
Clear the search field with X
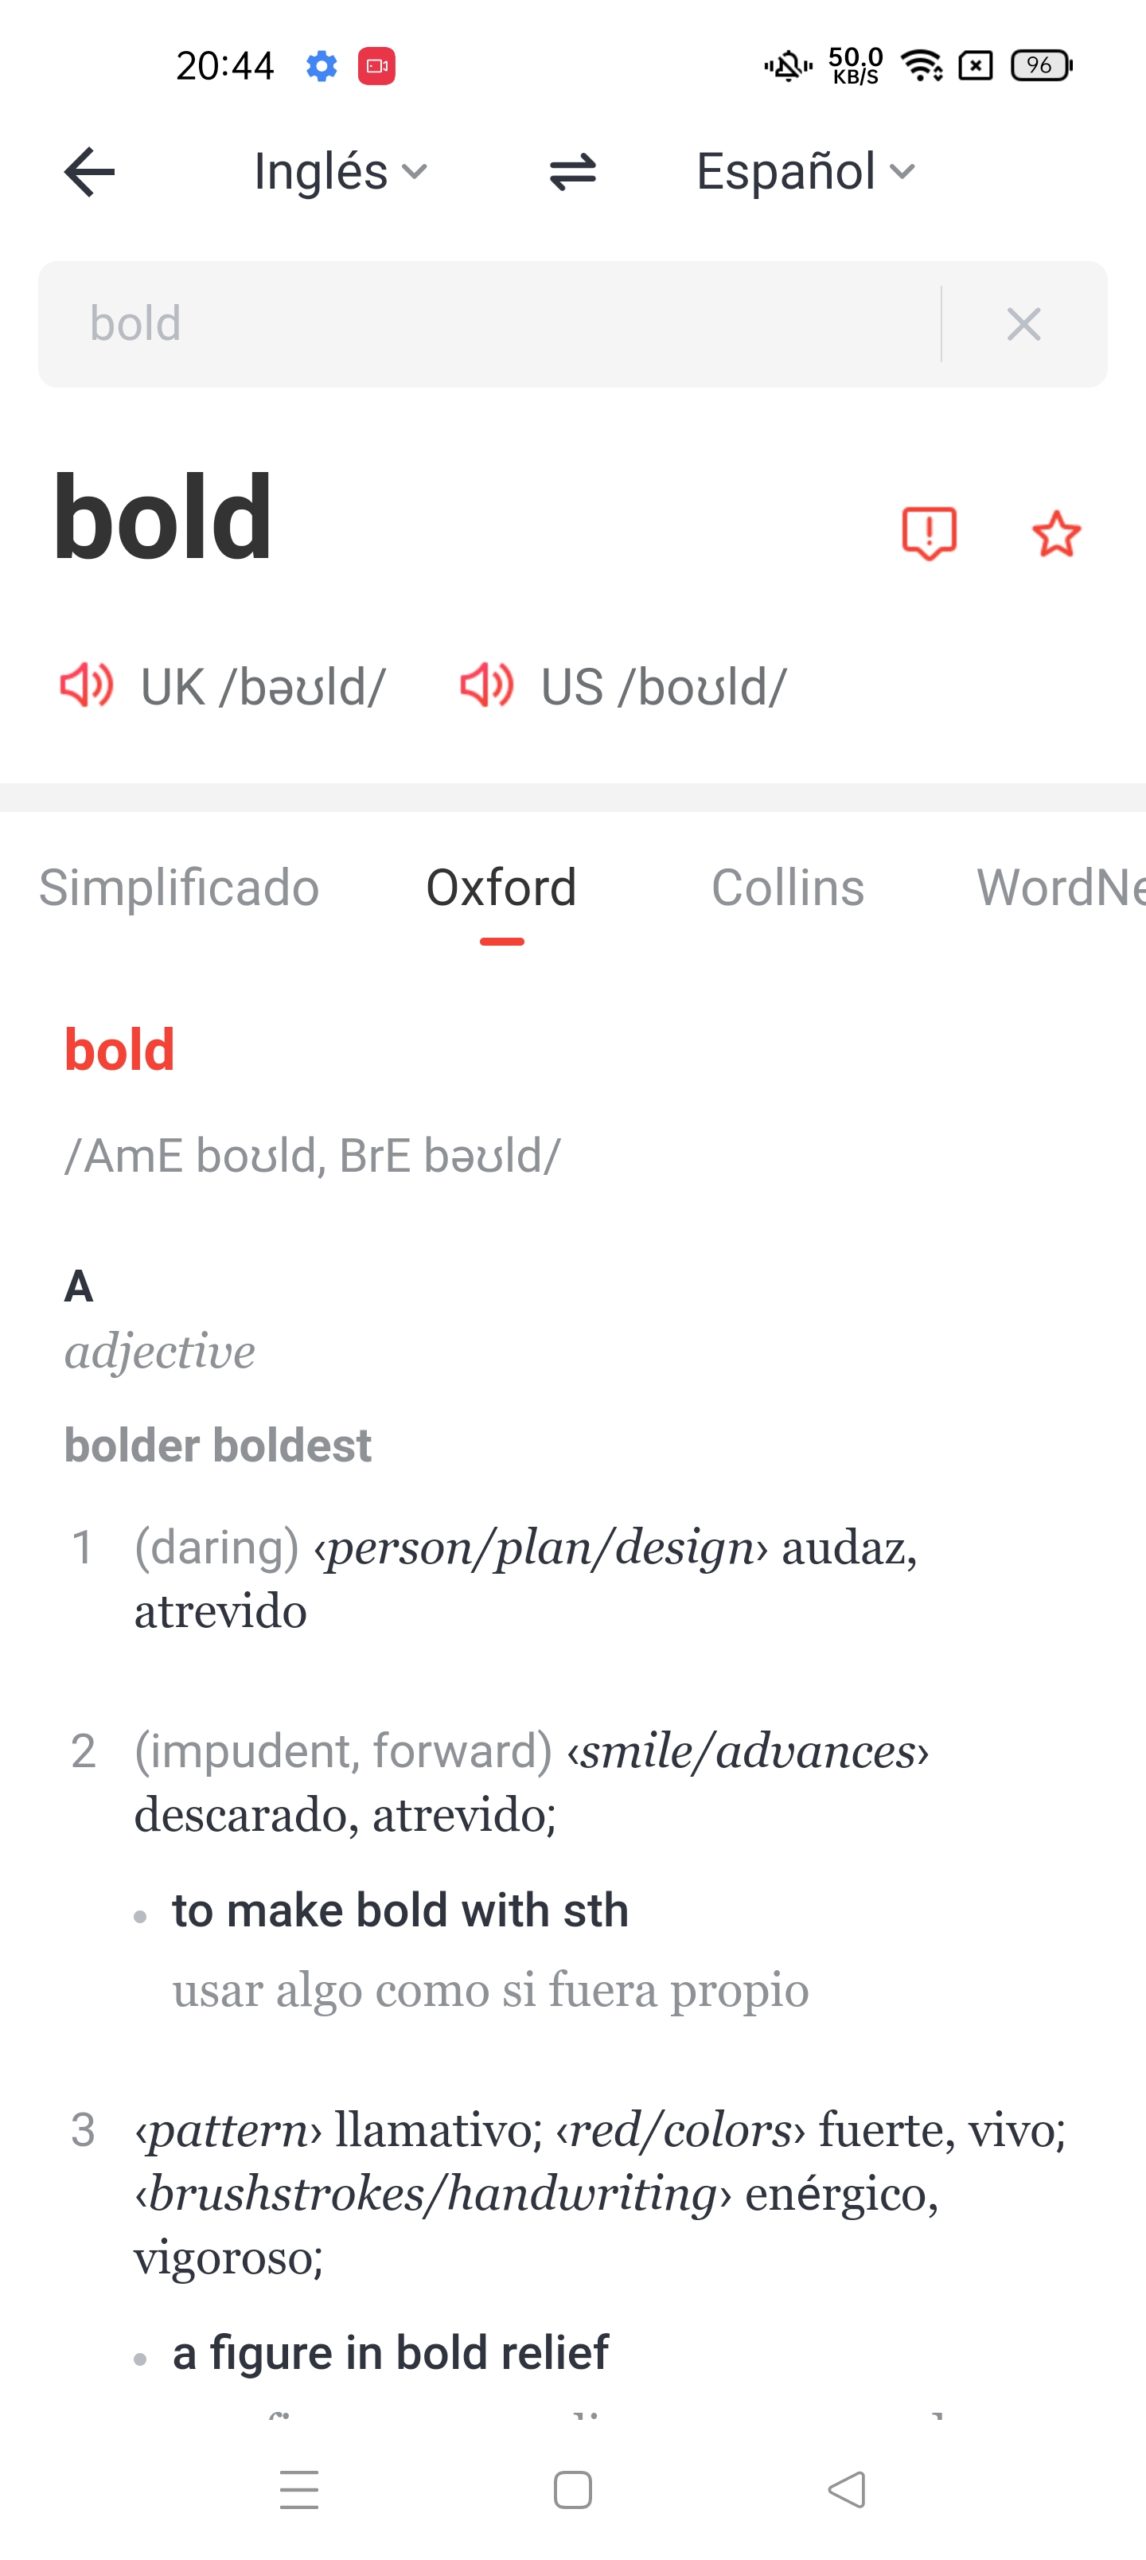click(x=1023, y=324)
